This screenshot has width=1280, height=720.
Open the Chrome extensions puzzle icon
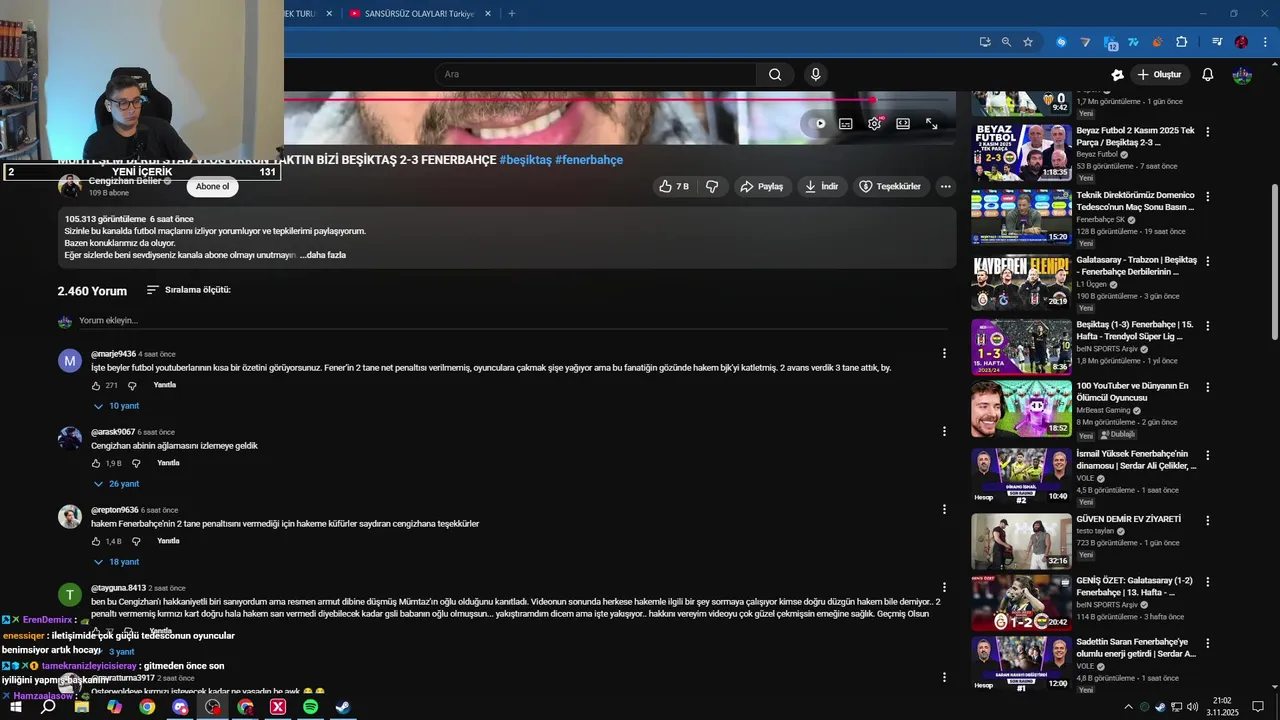pyautogui.click(x=1181, y=42)
